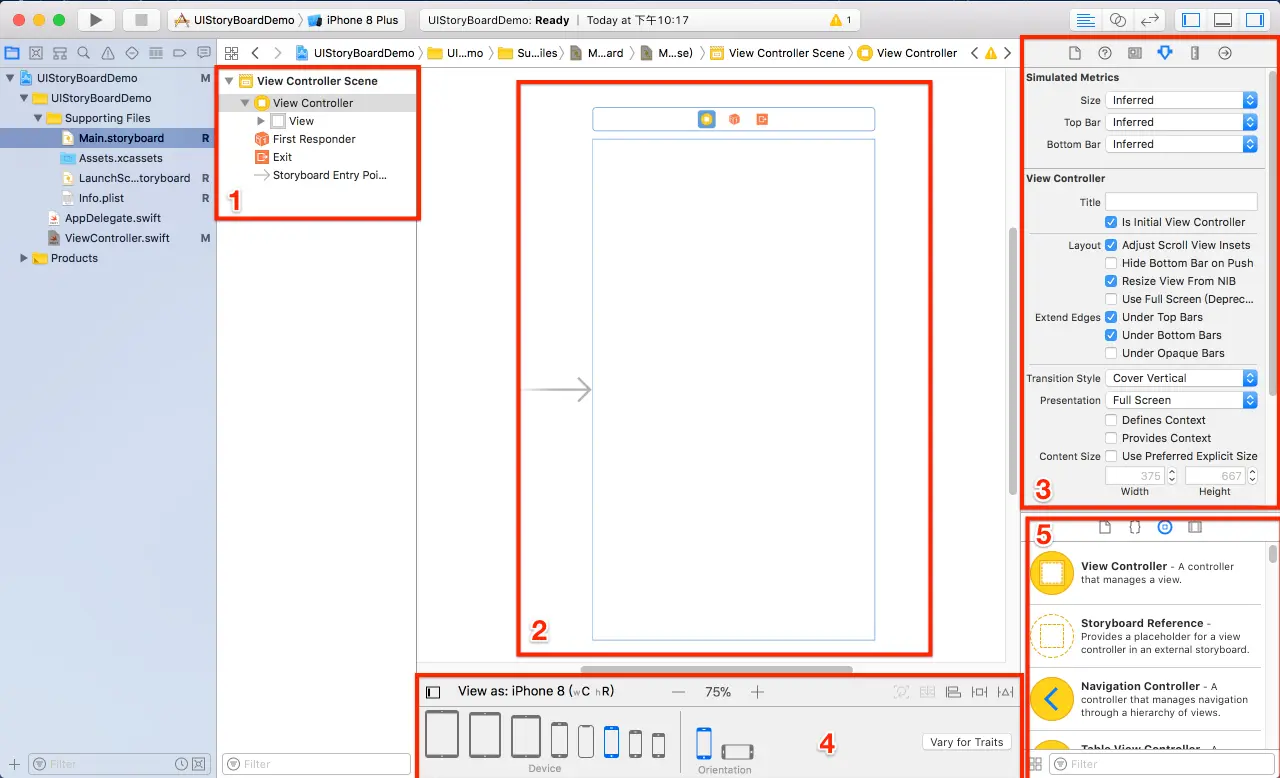Open the Connections inspector arrow icon
1280x778 pixels.
(1224, 53)
